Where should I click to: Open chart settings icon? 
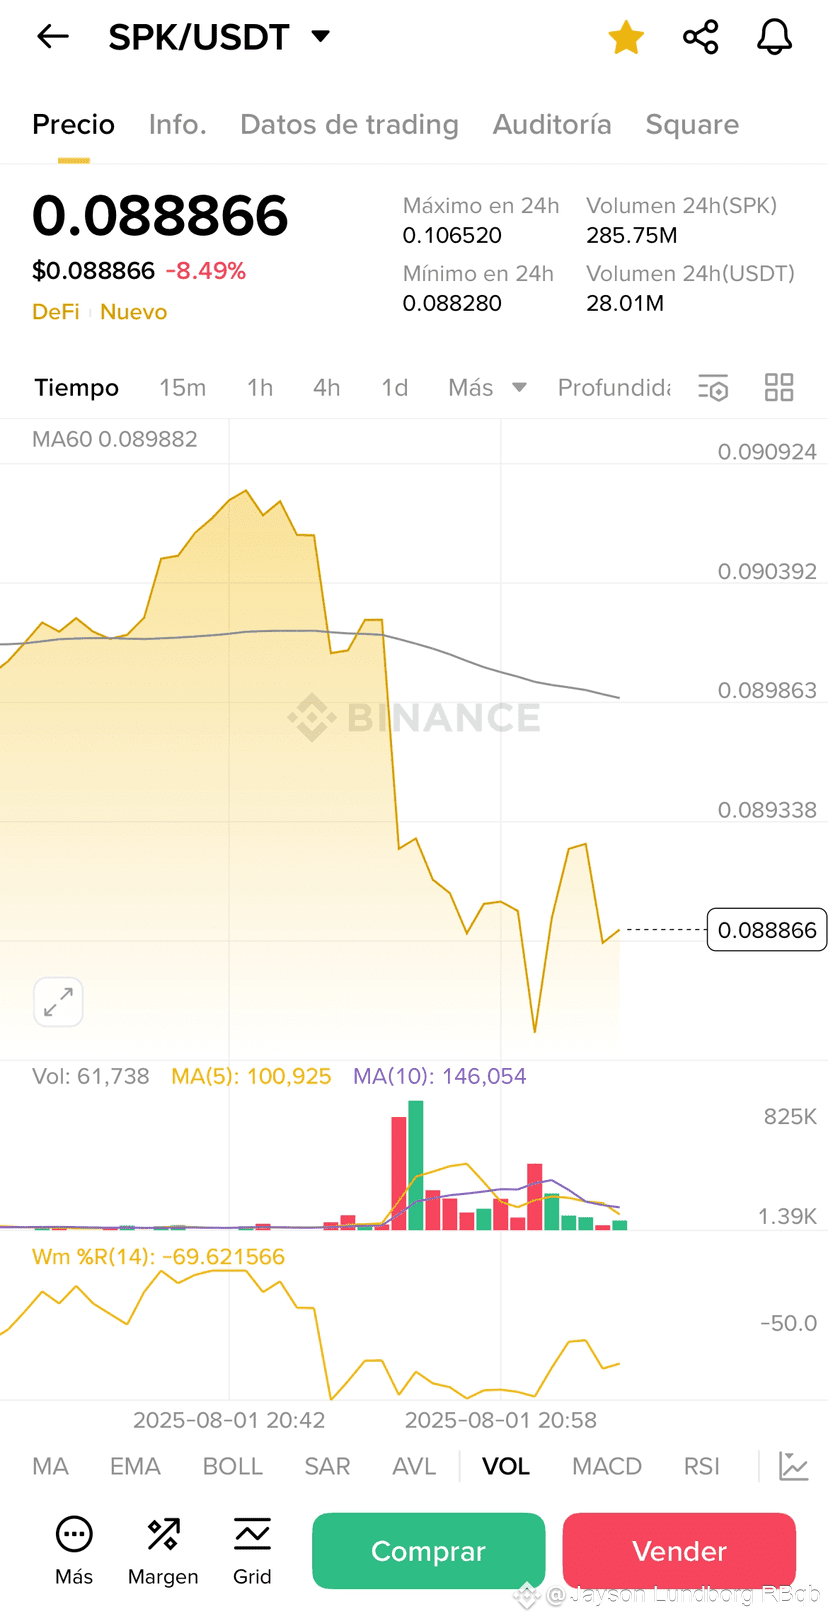pos(713,387)
